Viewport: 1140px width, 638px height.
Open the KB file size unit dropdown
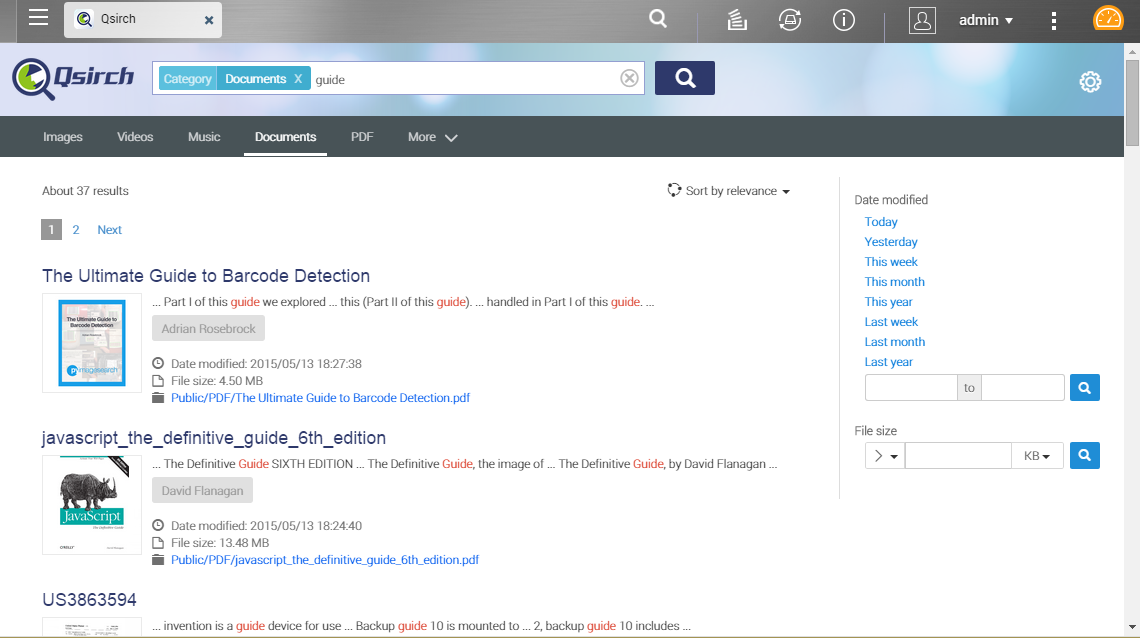[1036, 456]
